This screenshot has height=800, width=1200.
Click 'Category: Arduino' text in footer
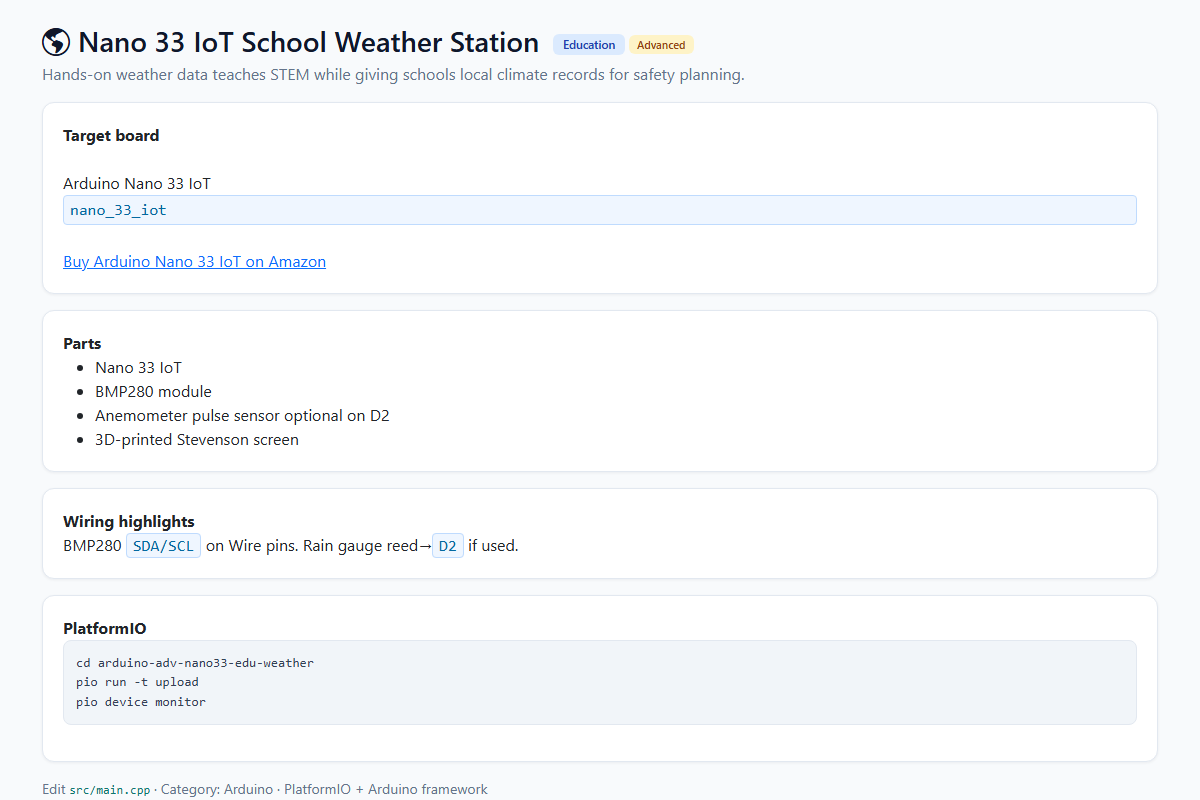(x=217, y=790)
